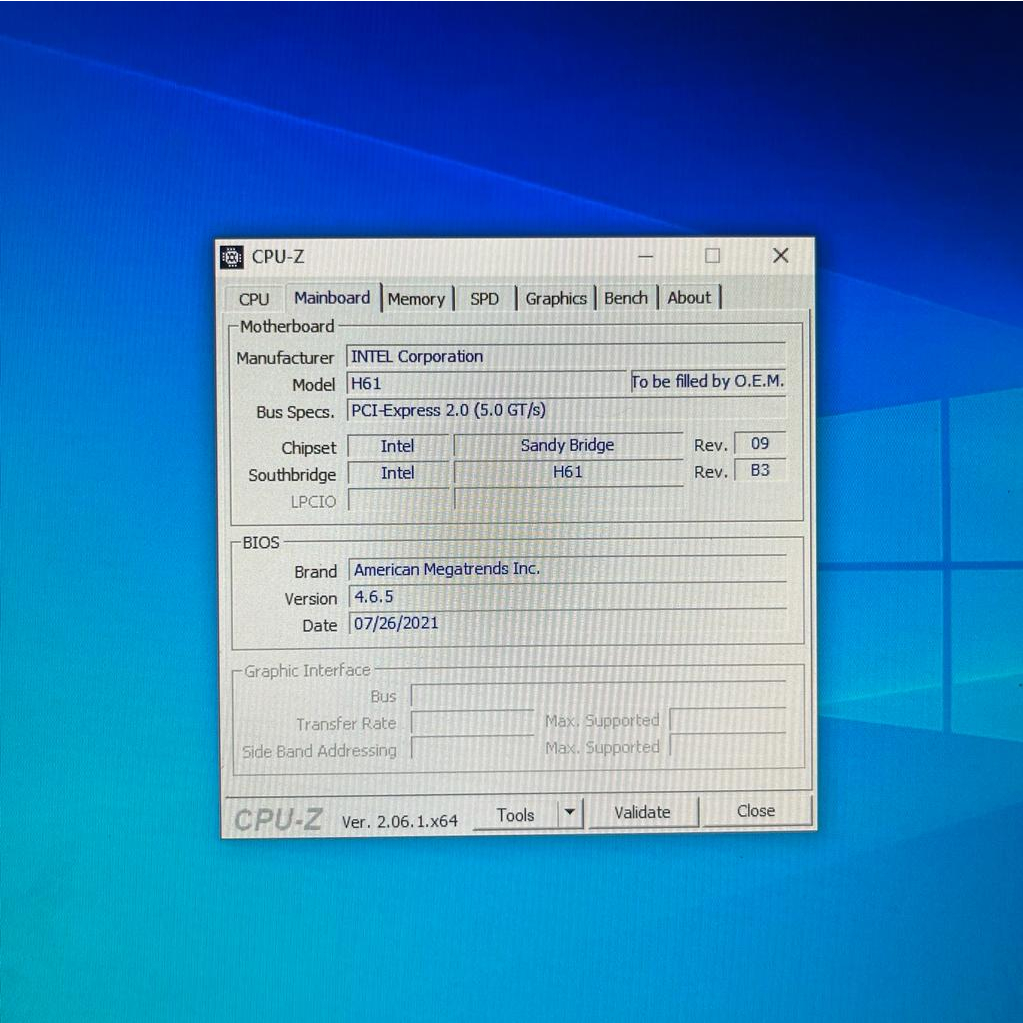Image resolution: width=1023 pixels, height=1023 pixels.
Task: Select the Mainboard tab
Action: [332, 298]
